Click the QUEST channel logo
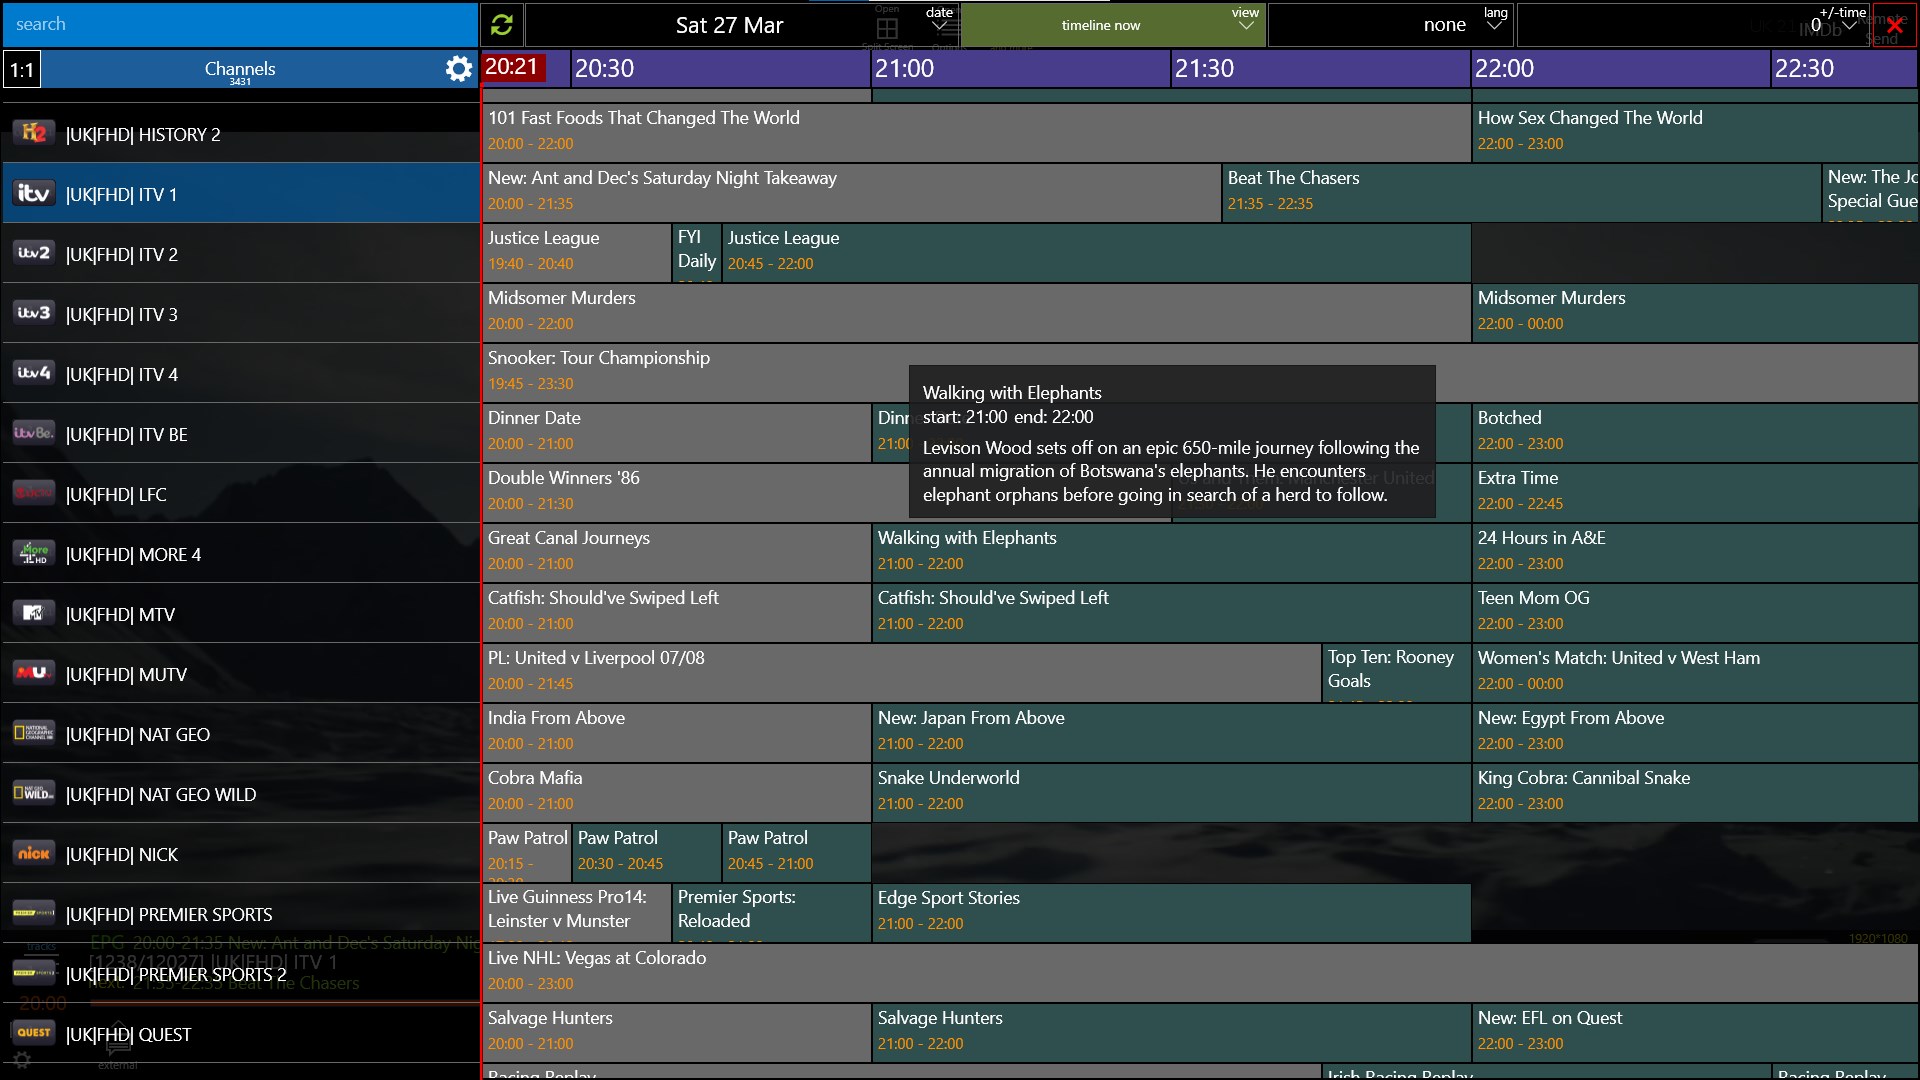The height and width of the screenshot is (1080, 1920). (33, 1034)
